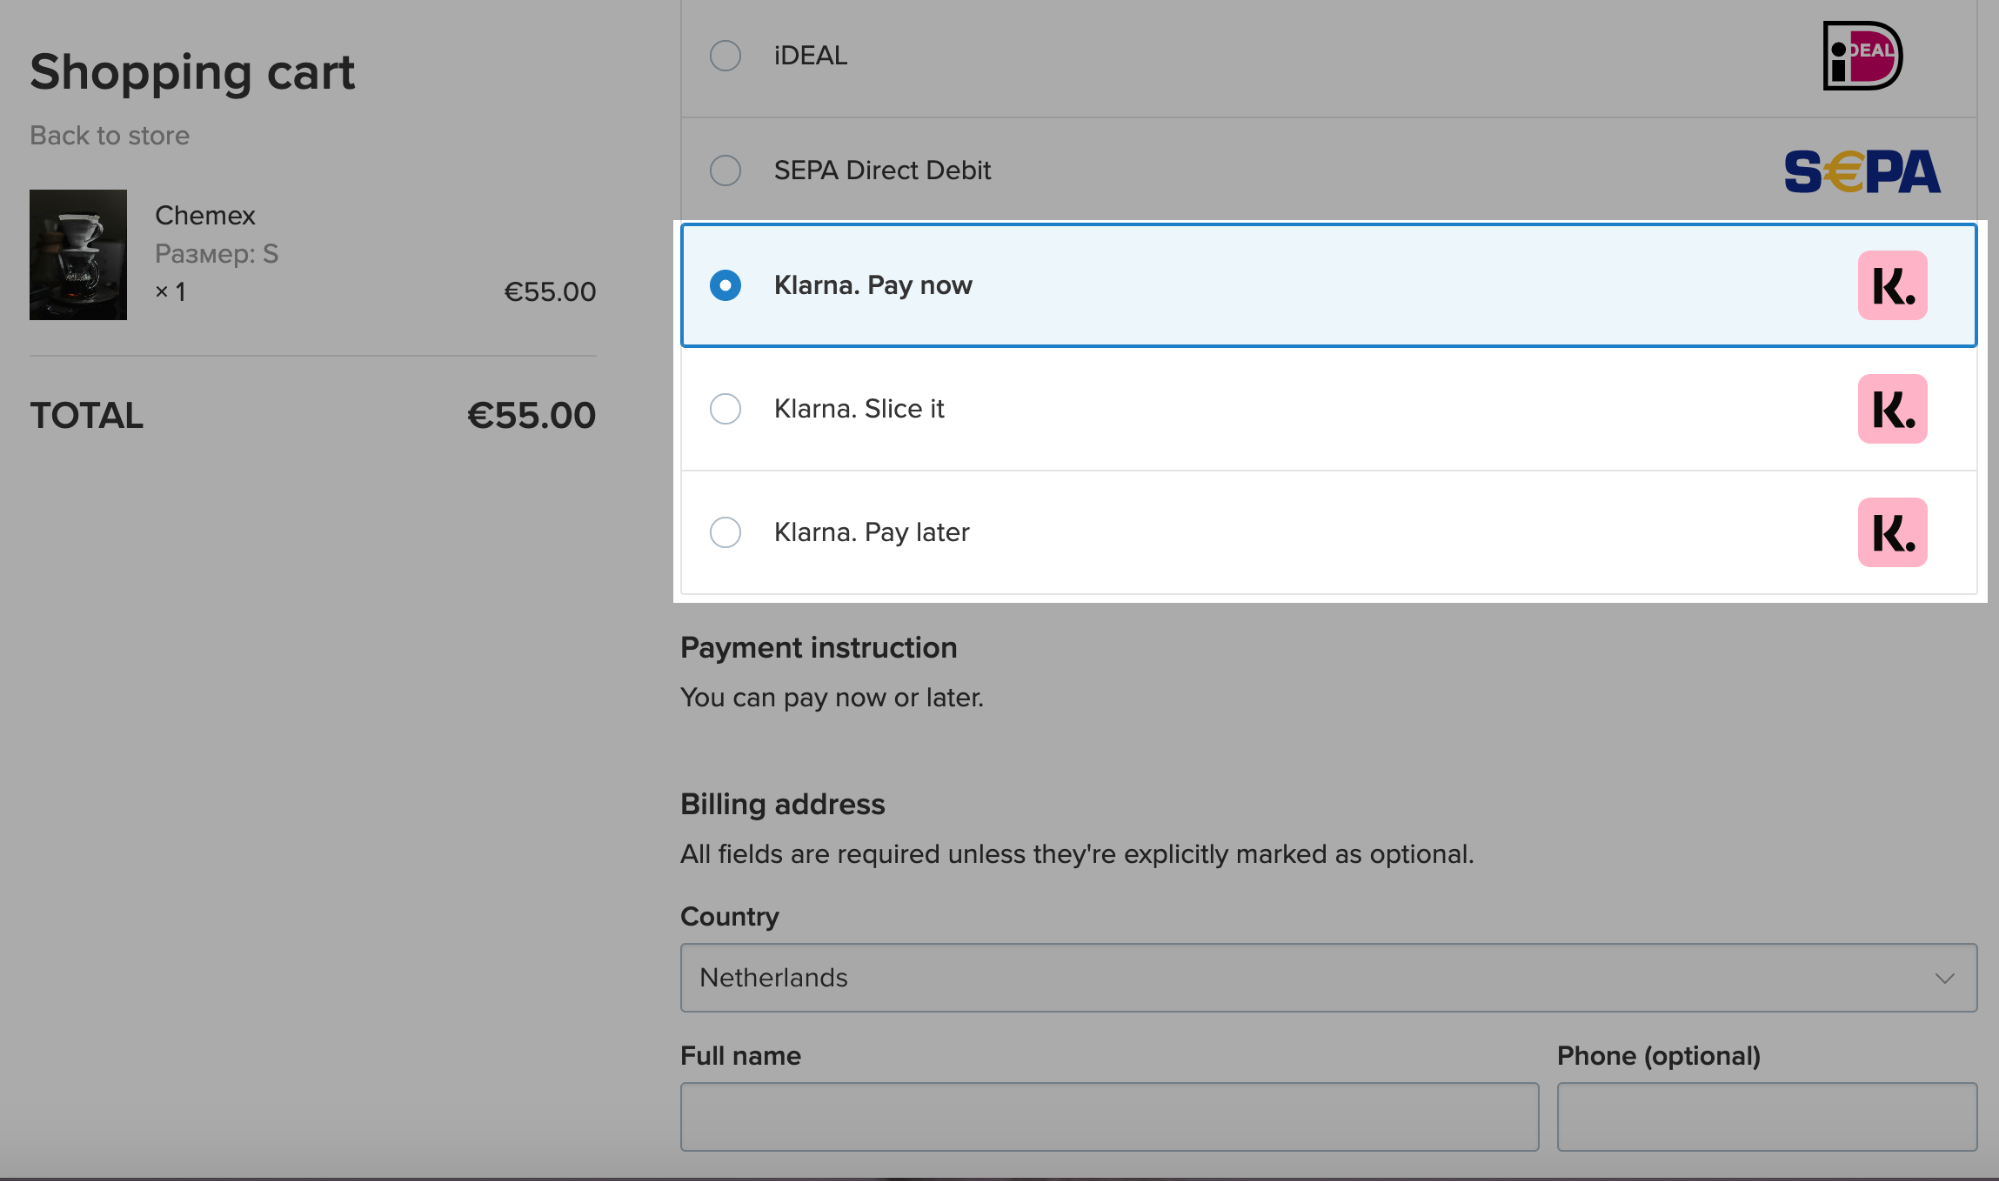Click the selected Klarna Pay now row
Image resolution: width=1999 pixels, height=1182 pixels.
point(1100,285)
